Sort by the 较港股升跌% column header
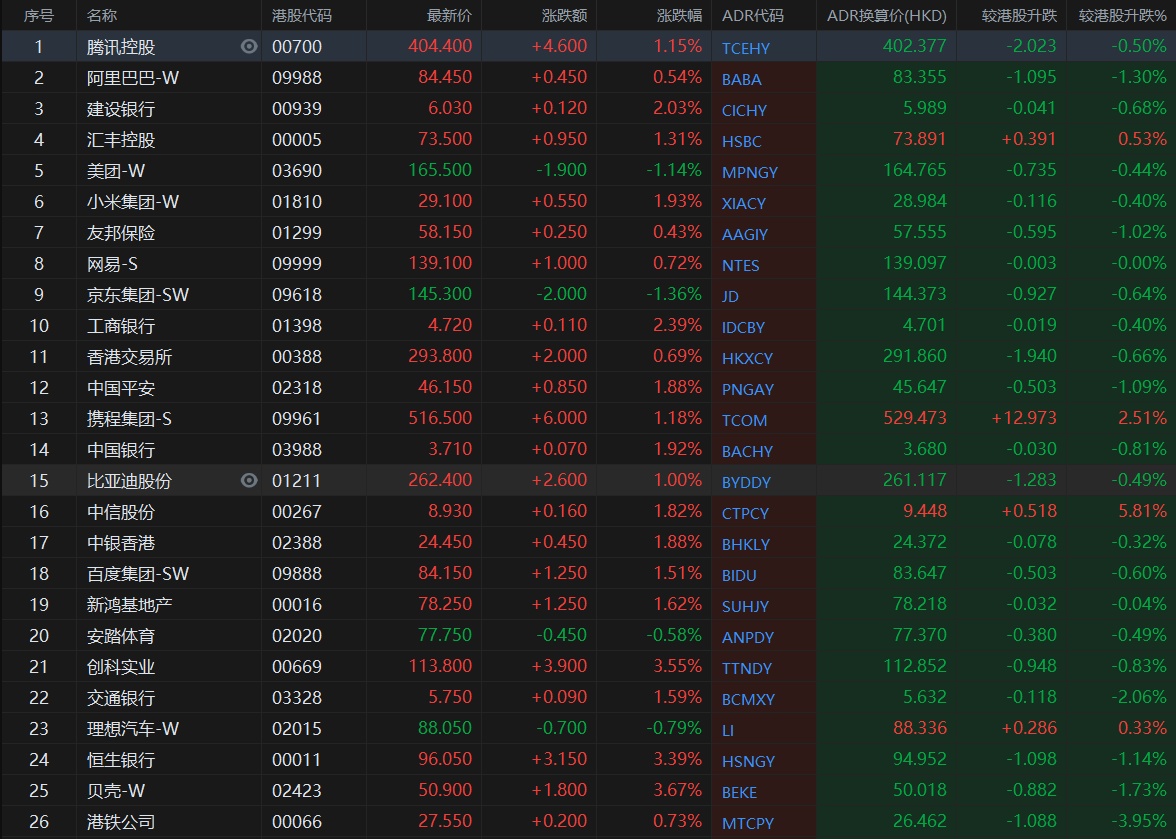Screen dimensions: 1176x839 point(1122,16)
